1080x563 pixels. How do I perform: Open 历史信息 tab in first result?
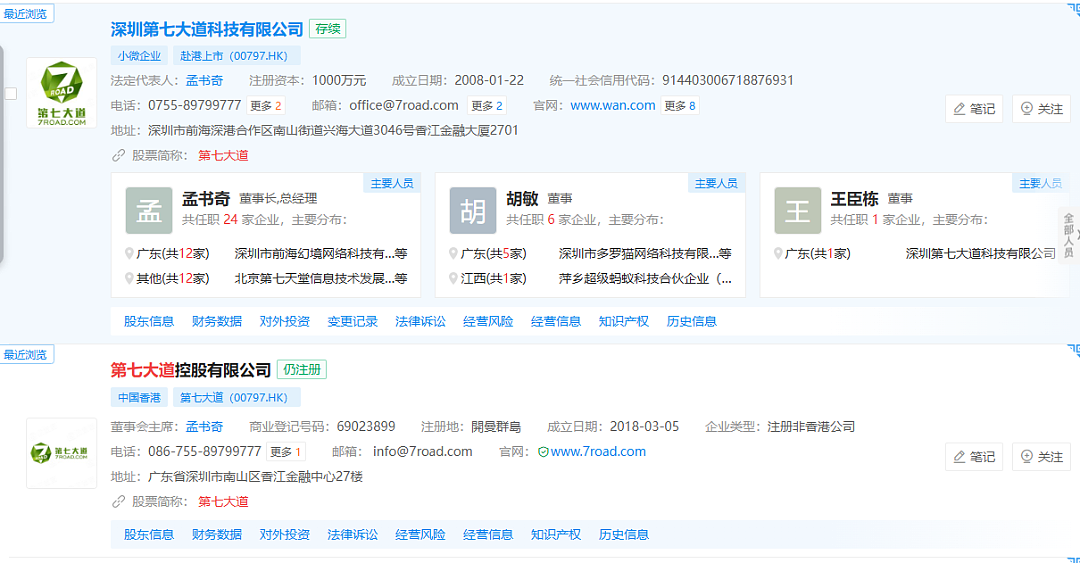(x=692, y=321)
